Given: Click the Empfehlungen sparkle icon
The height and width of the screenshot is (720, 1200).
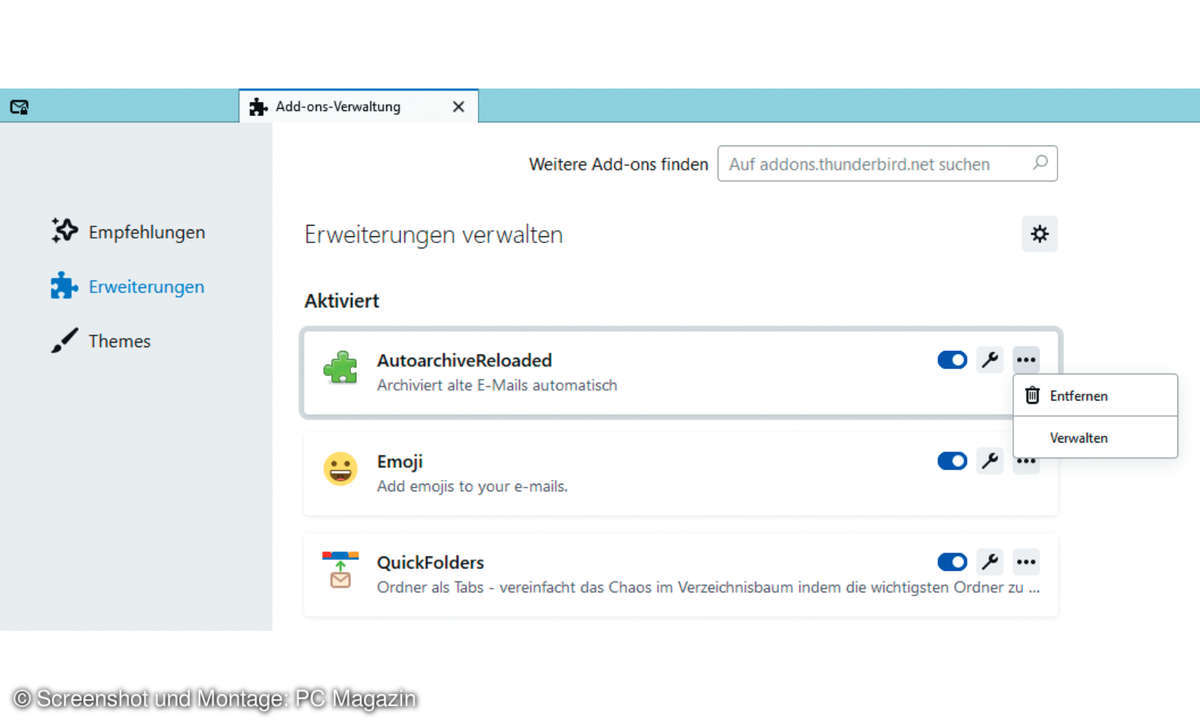Looking at the screenshot, I should point(64,231).
